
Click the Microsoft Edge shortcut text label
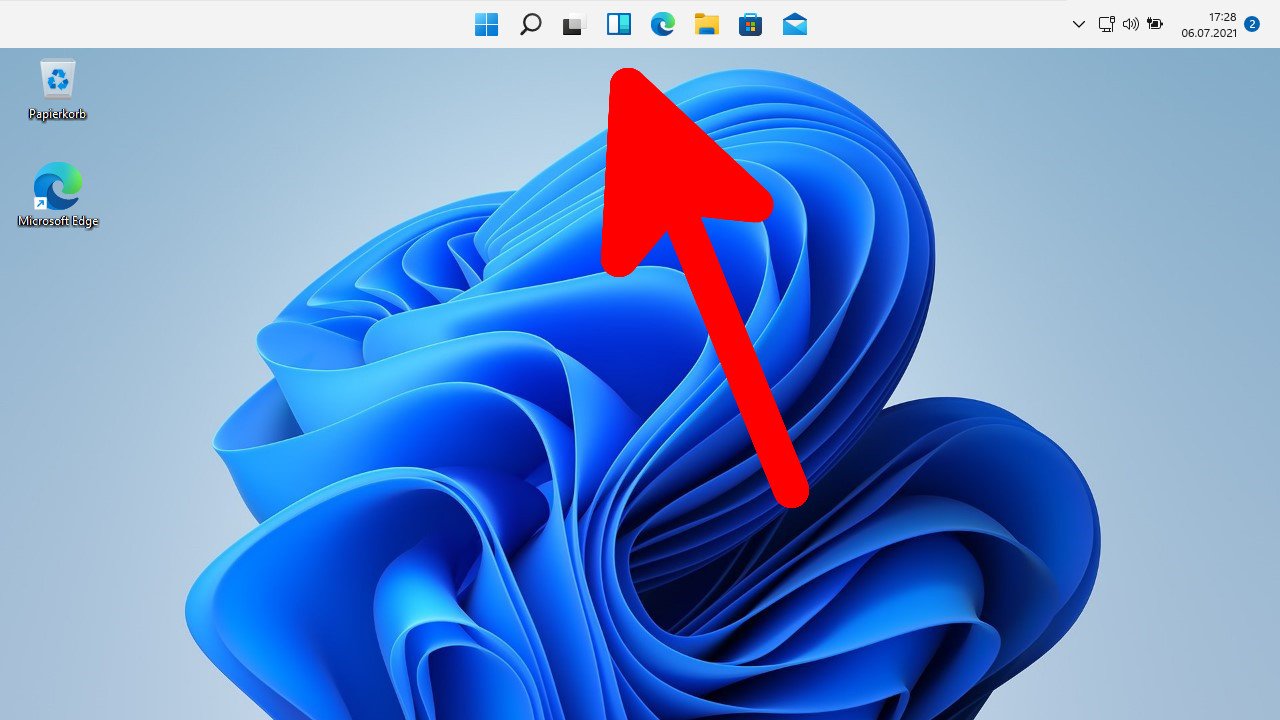(58, 221)
